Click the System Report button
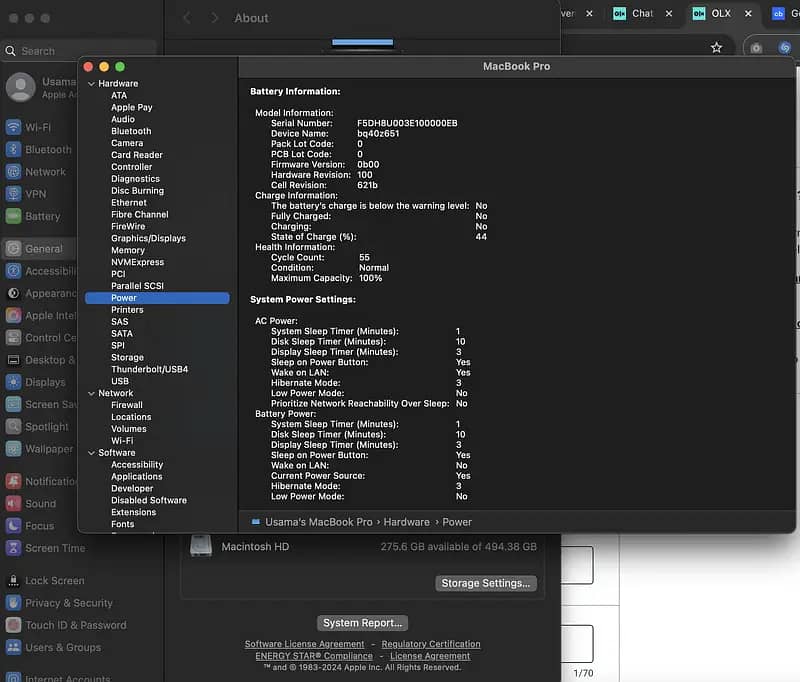The height and width of the screenshot is (682, 800). (363, 622)
